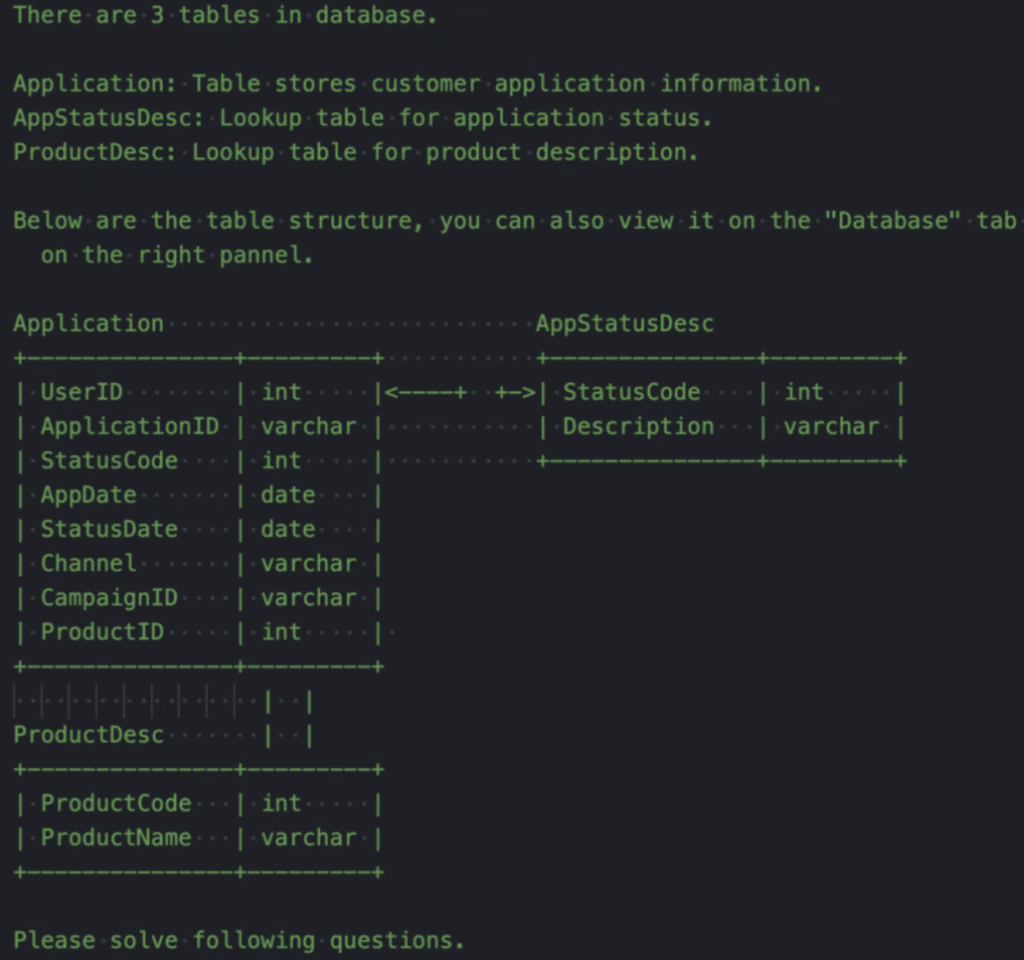Viewport: 1024px width, 960px height.
Task: Click the ProductDesc heading above its table
Action: tap(88, 735)
